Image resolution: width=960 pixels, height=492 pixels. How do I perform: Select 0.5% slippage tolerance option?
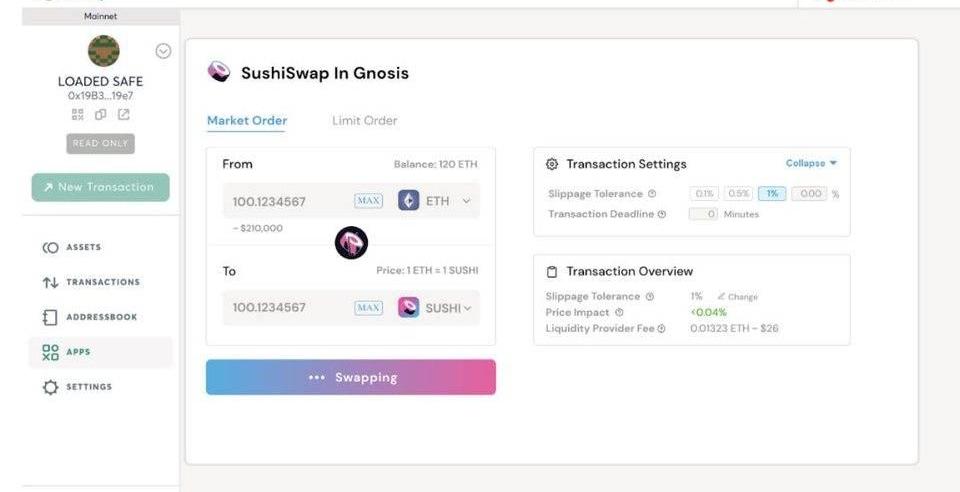coord(738,194)
